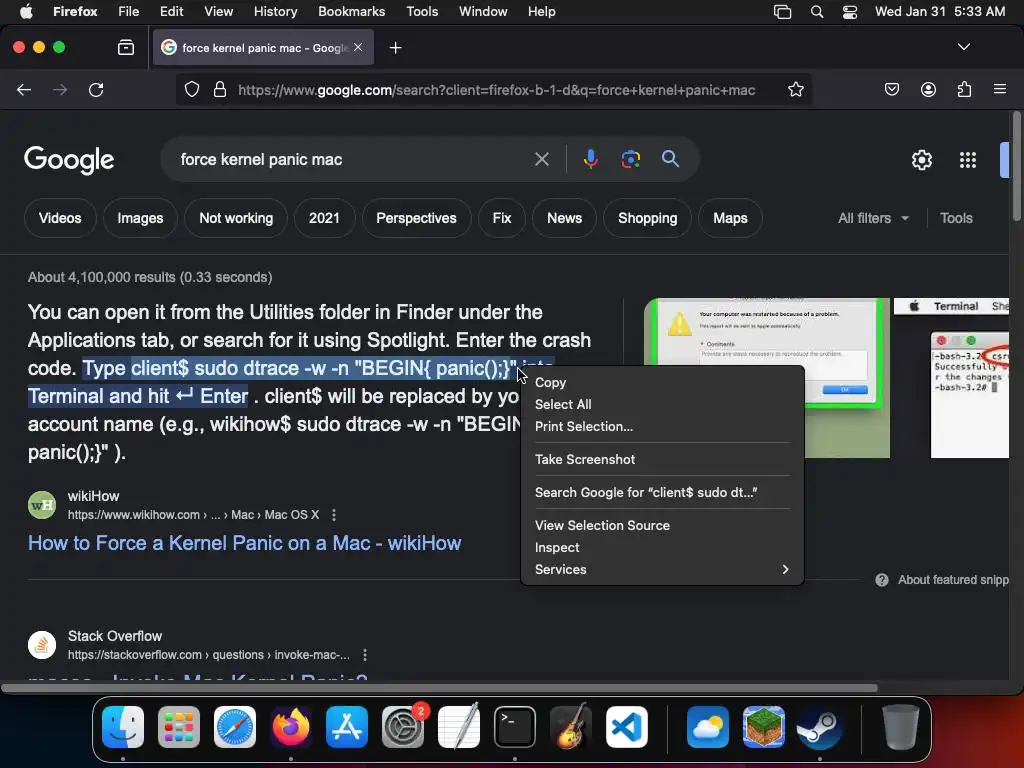Start voice search with microphone

[x=590, y=159]
